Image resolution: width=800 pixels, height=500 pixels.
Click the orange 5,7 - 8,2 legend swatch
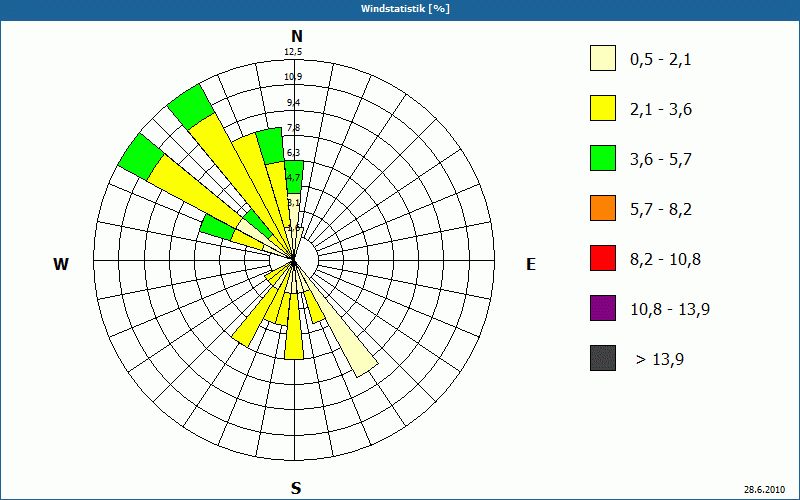tap(603, 208)
